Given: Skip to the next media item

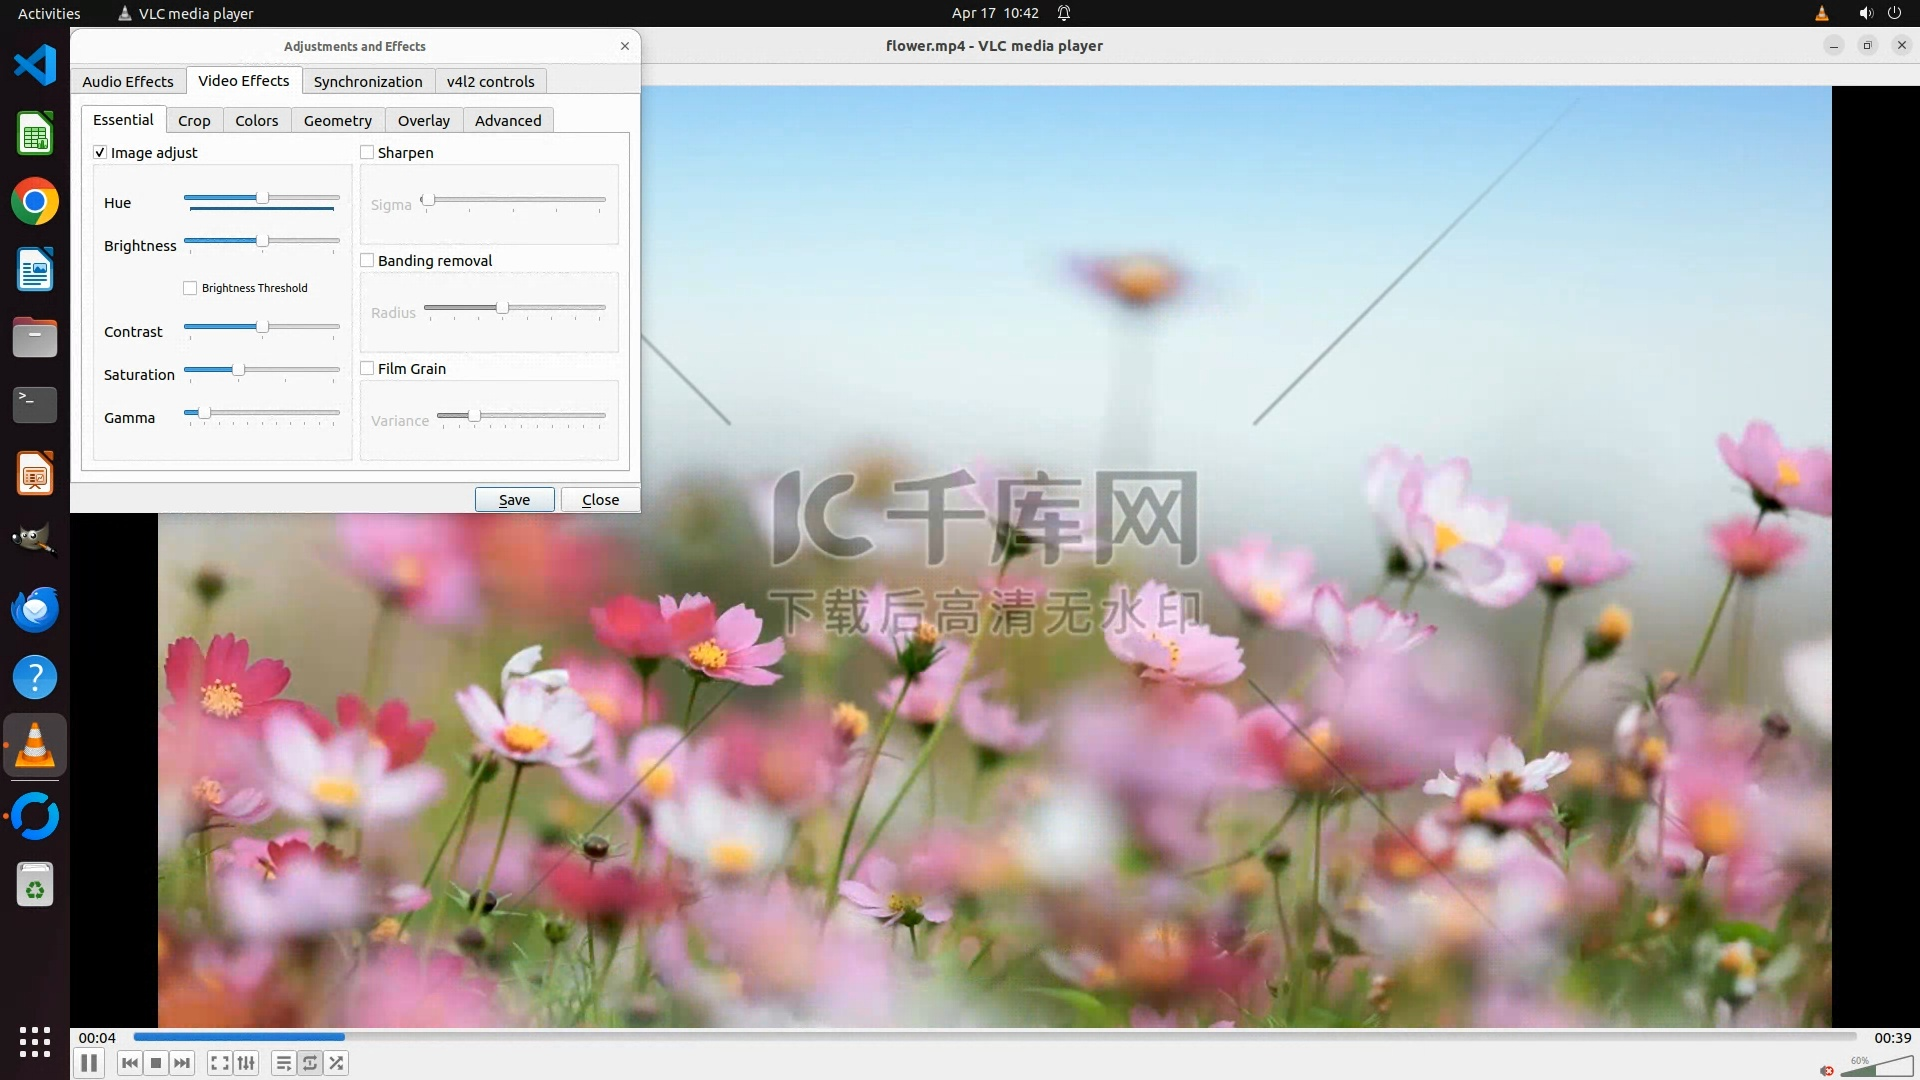Looking at the screenshot, I should tap(182, 1063).
